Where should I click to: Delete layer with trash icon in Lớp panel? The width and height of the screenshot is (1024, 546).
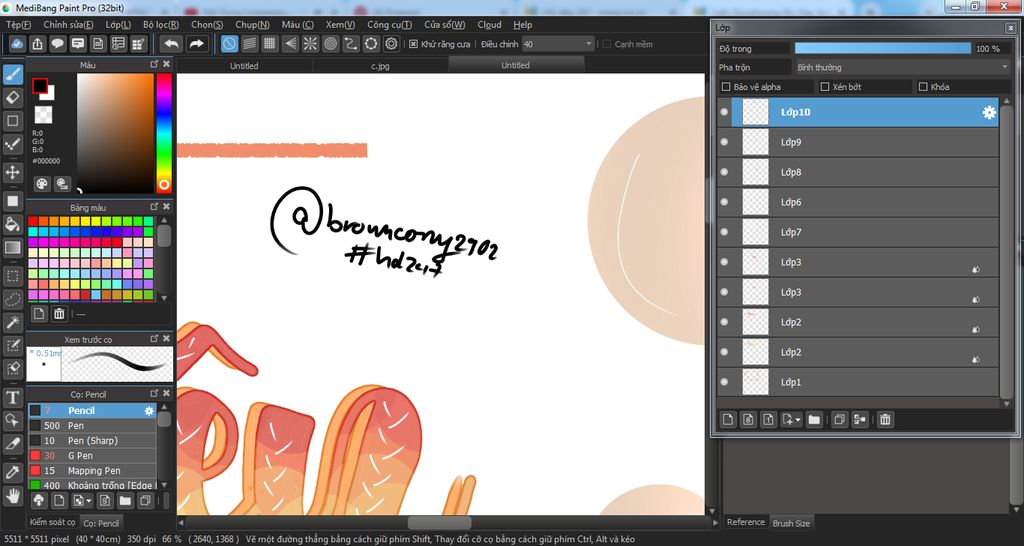tap(885, 419)
